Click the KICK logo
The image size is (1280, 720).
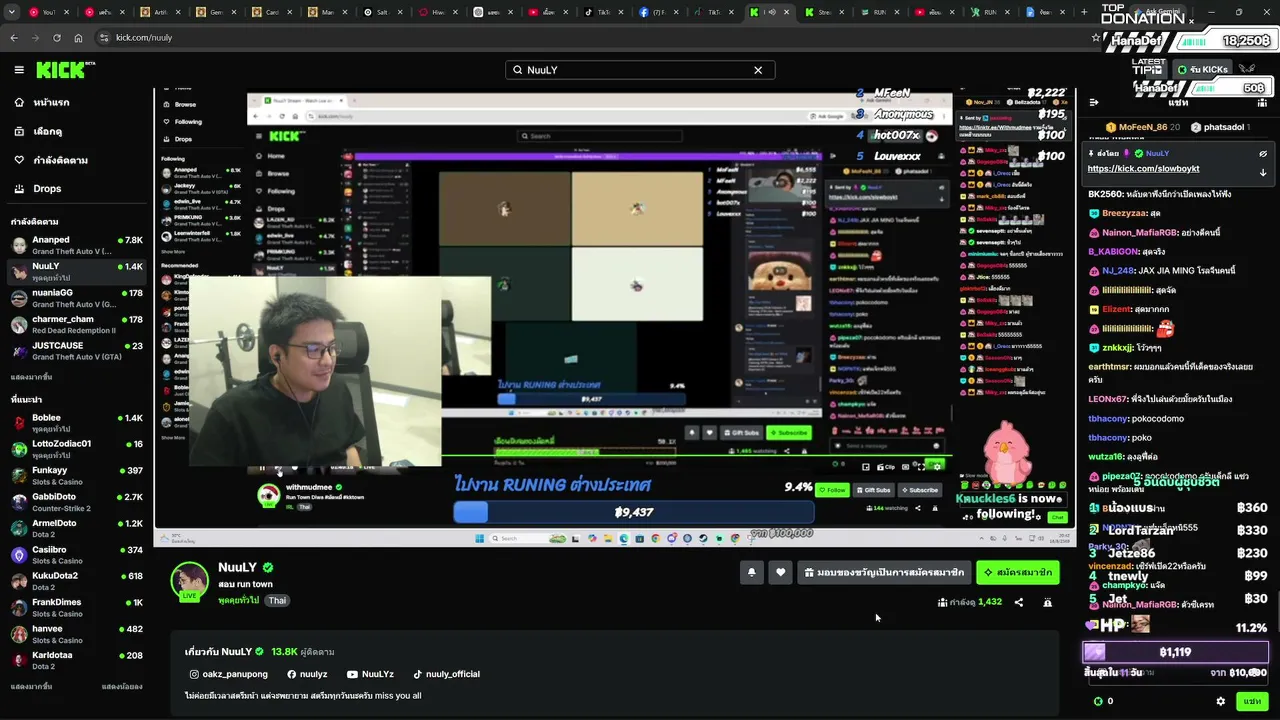pos(65,70)
